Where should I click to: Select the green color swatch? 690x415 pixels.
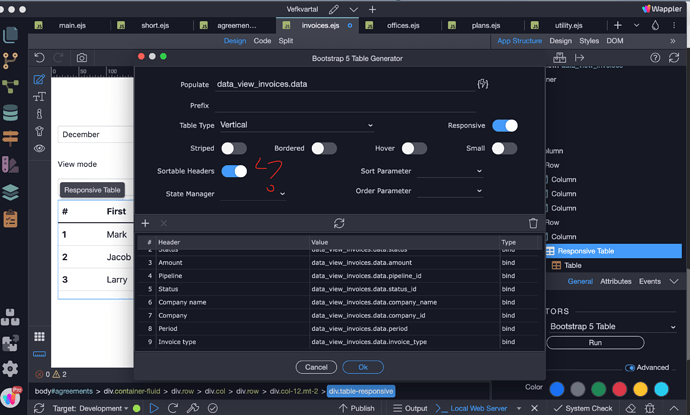coord(598,389)
